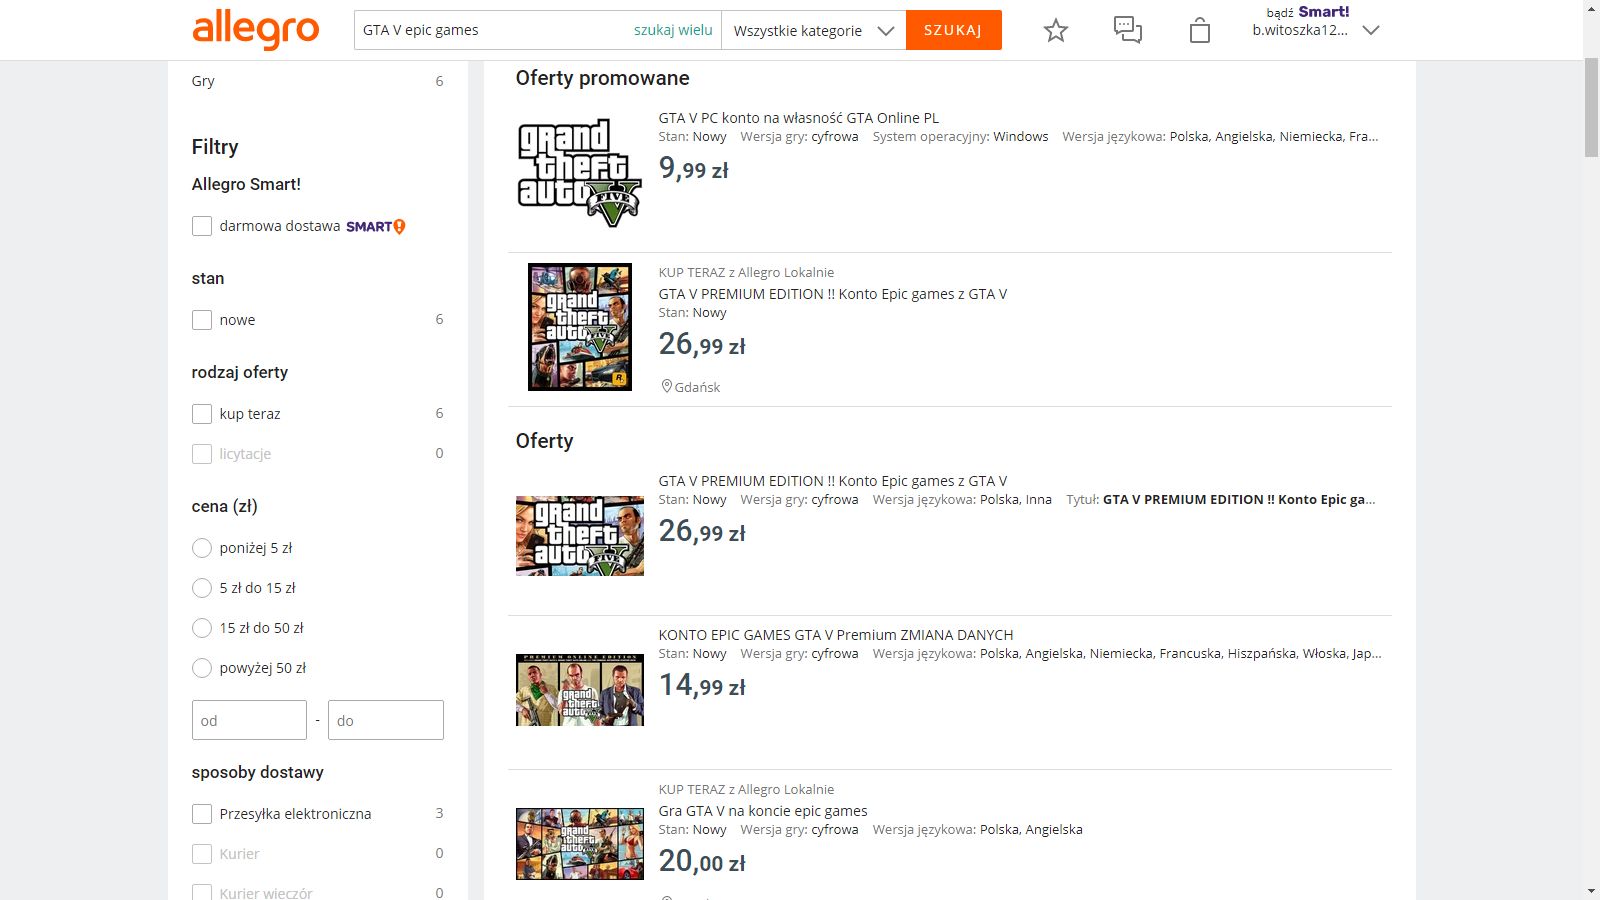The width and height of the screenshot is (1600, 900).
Task: Click the Oferty promowane heading
Action: point(602,78)
